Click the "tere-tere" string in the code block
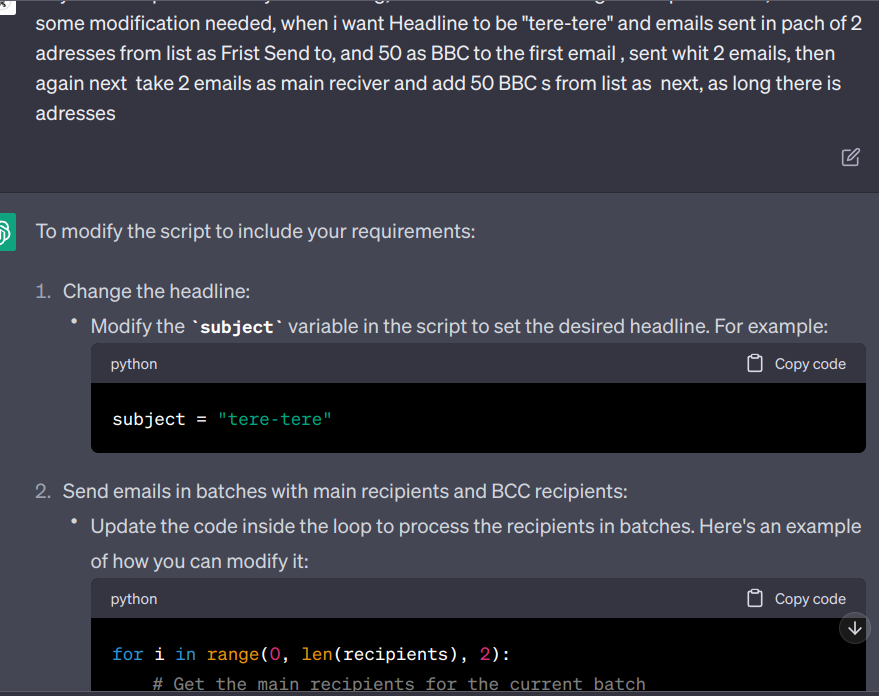The width and height of the screenshot is (879, 696). tap(274, 419)
